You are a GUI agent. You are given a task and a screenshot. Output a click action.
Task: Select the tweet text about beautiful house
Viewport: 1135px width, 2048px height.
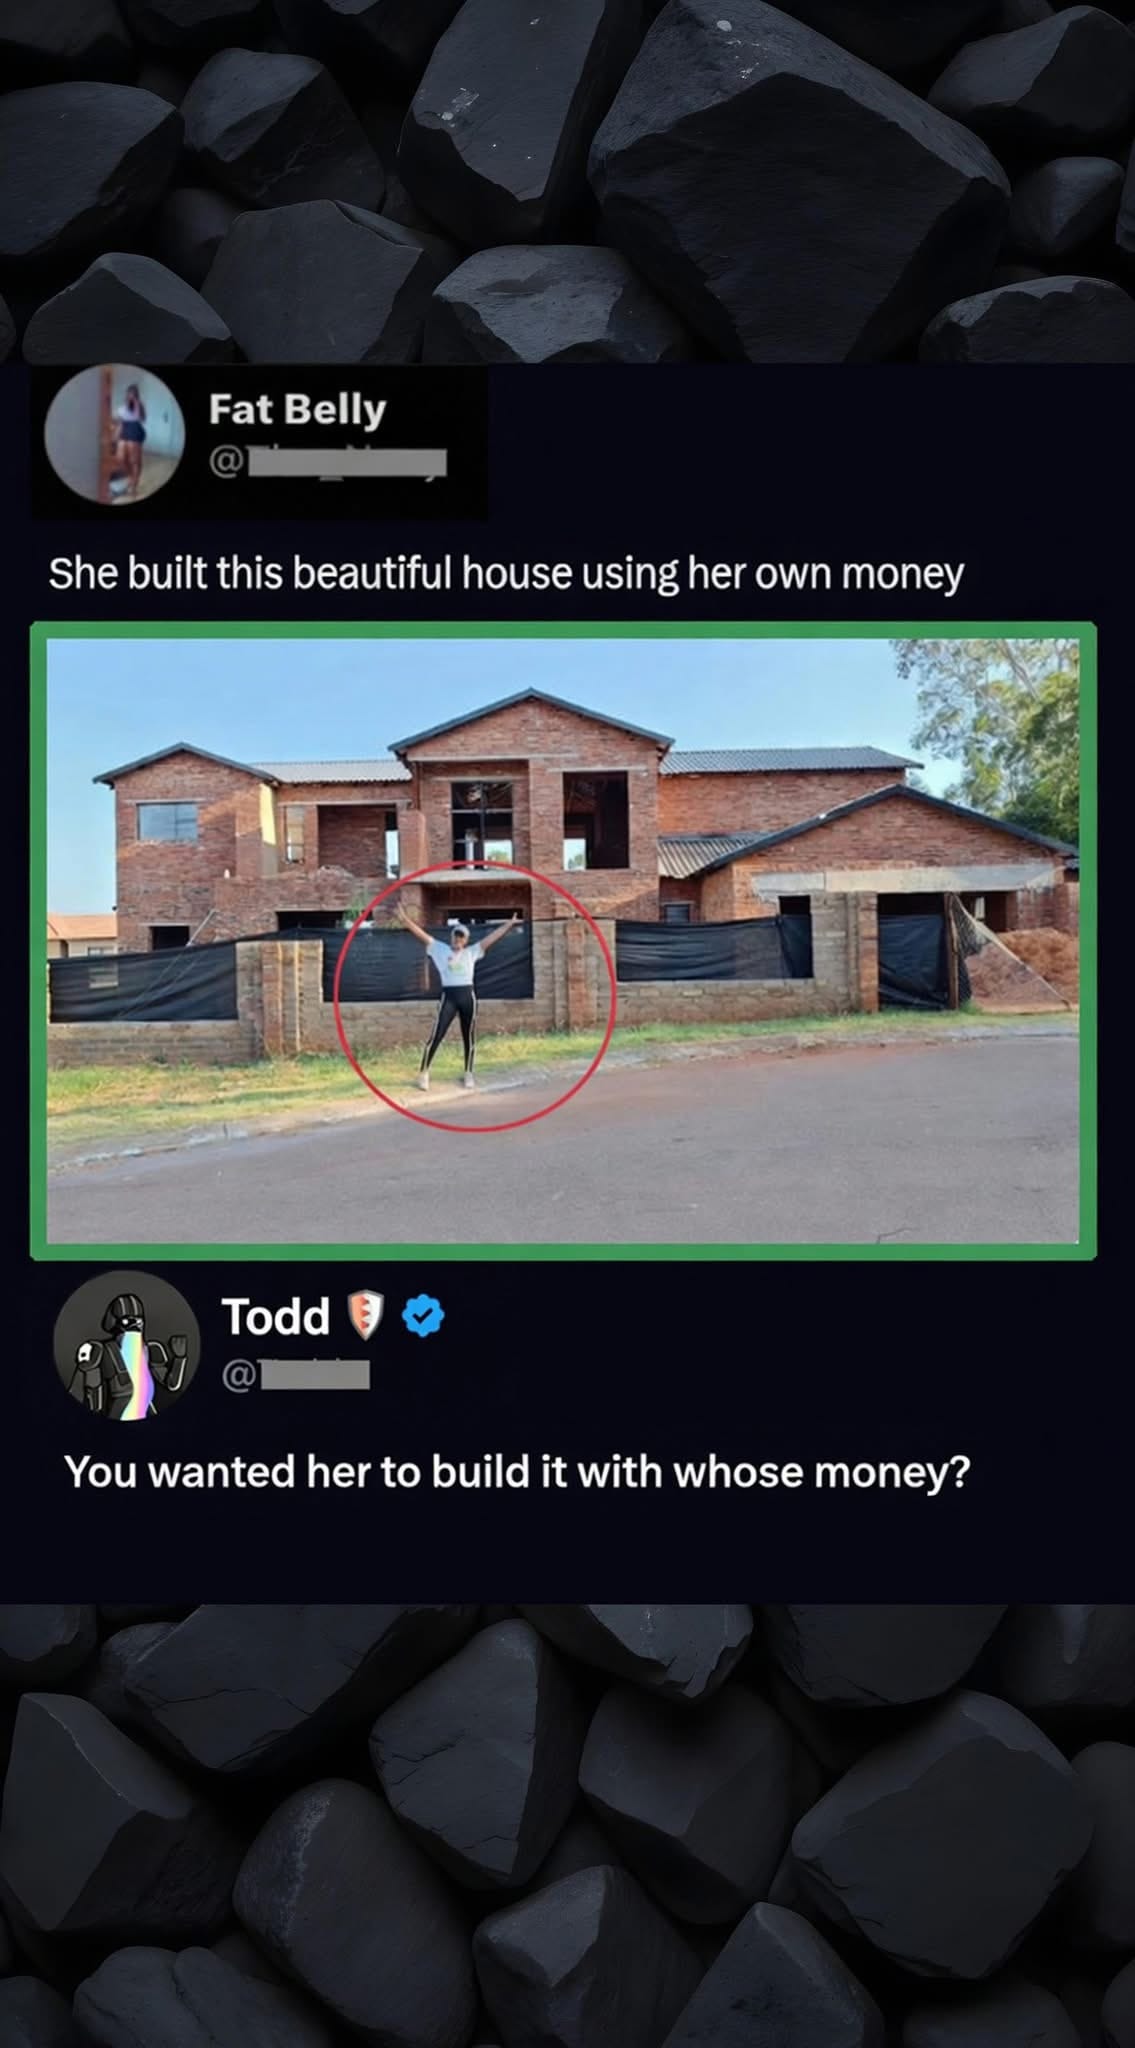point(506,573)
